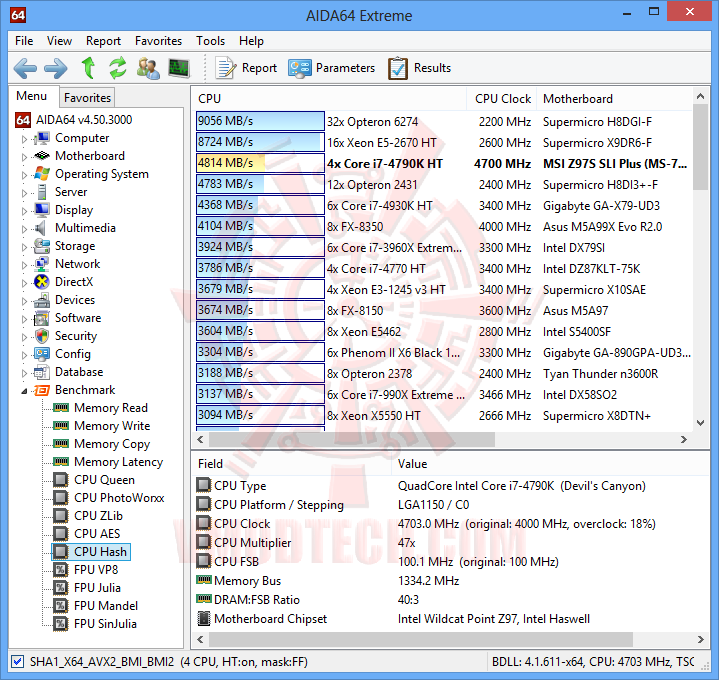Click the Results toolbar button

tap(420, 68)
